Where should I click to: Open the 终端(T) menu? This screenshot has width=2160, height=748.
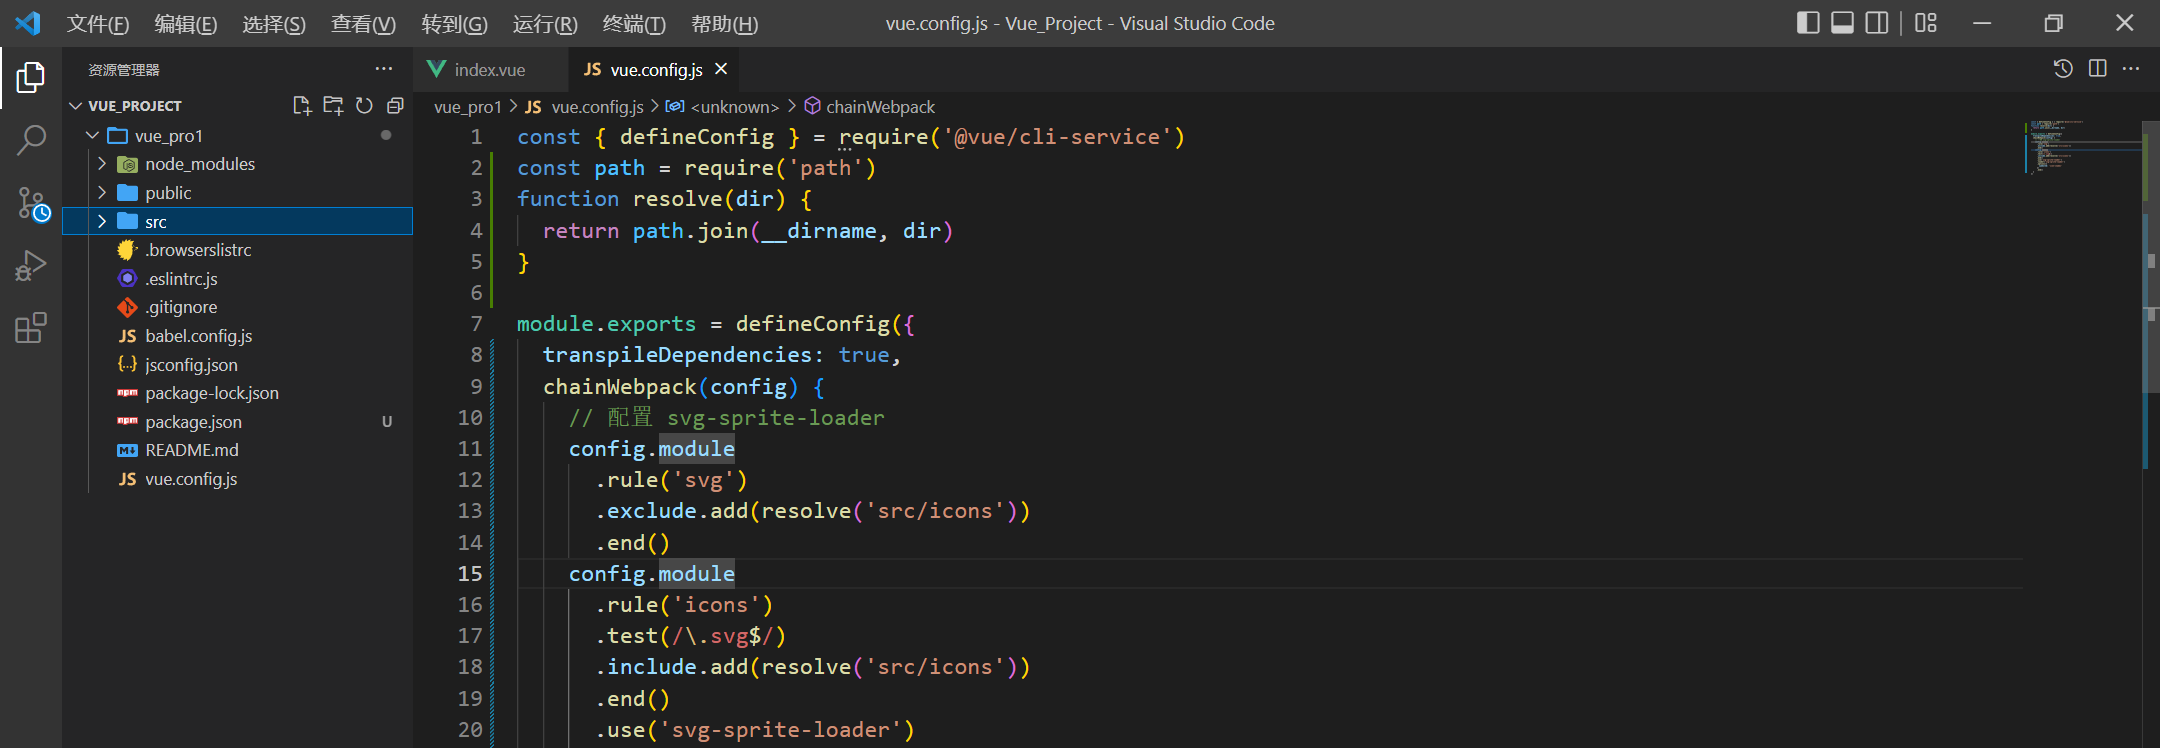(634, 24)
